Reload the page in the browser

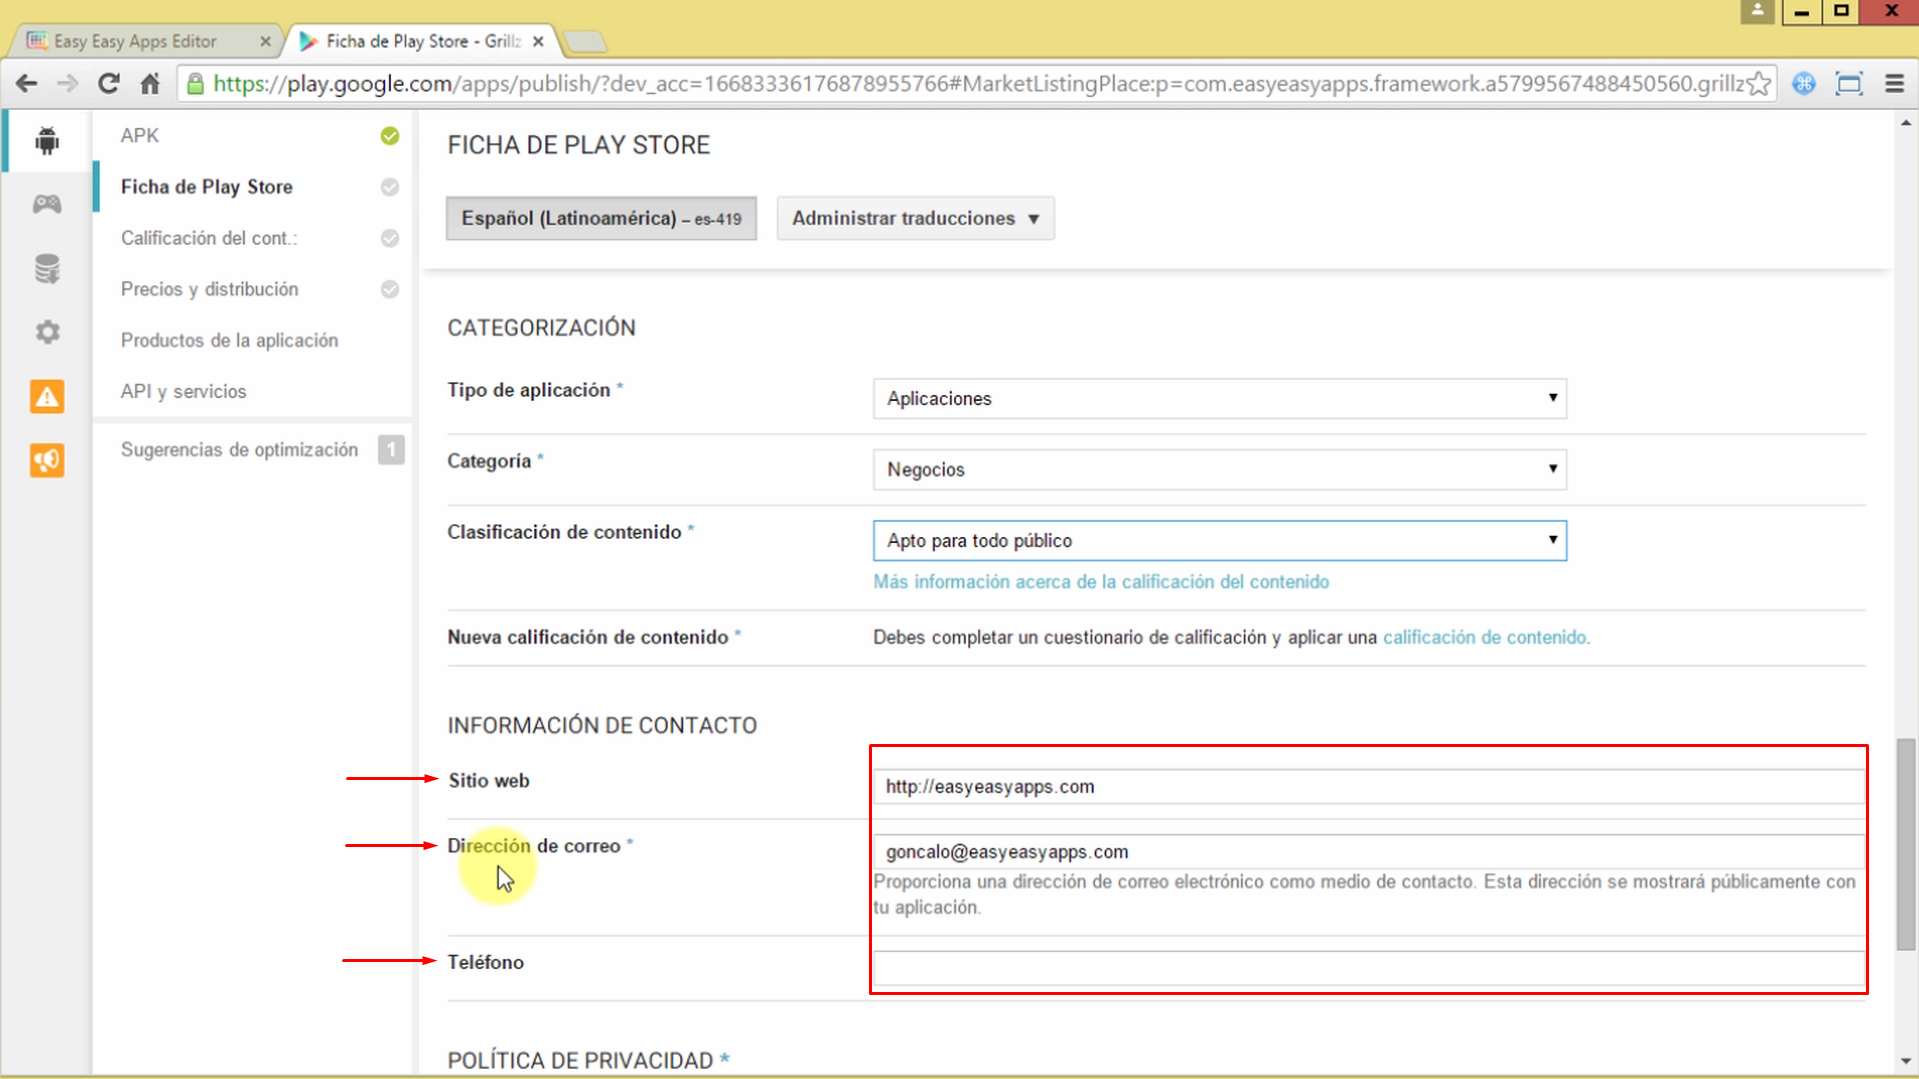pos(109,84)
